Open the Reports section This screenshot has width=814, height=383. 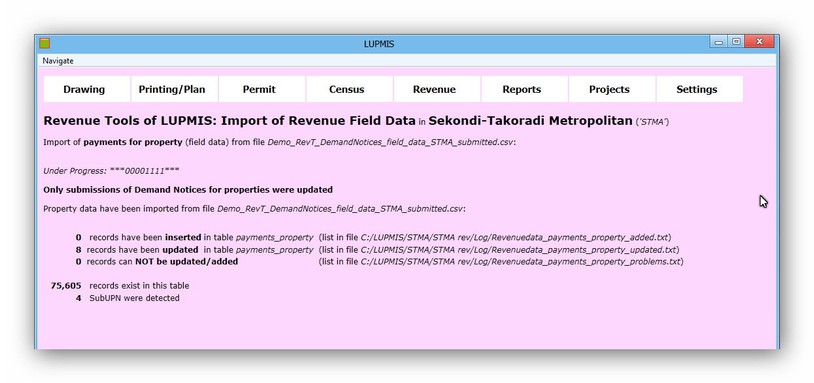tap(525, 89)
